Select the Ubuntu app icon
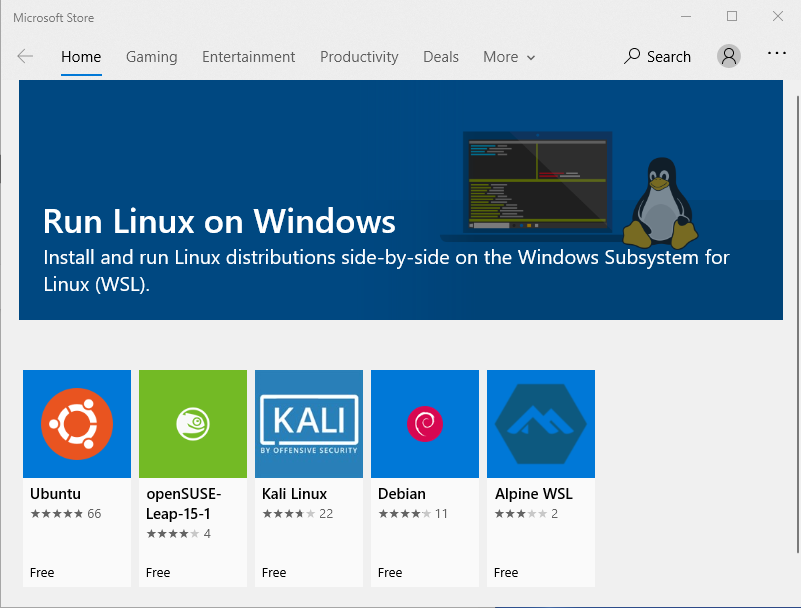Screen dimensions: 801x608 pyautogui.click(x=76, y=423)
